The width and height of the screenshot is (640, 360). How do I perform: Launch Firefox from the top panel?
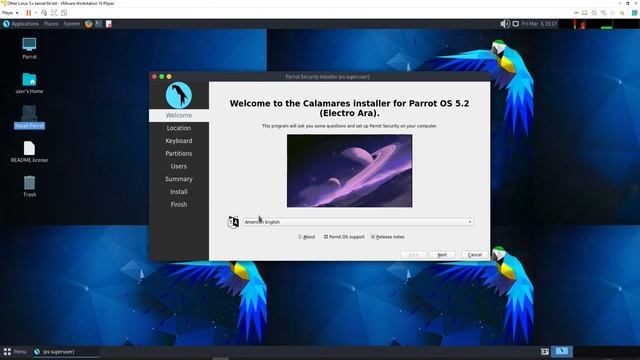(x=89, y=24)
